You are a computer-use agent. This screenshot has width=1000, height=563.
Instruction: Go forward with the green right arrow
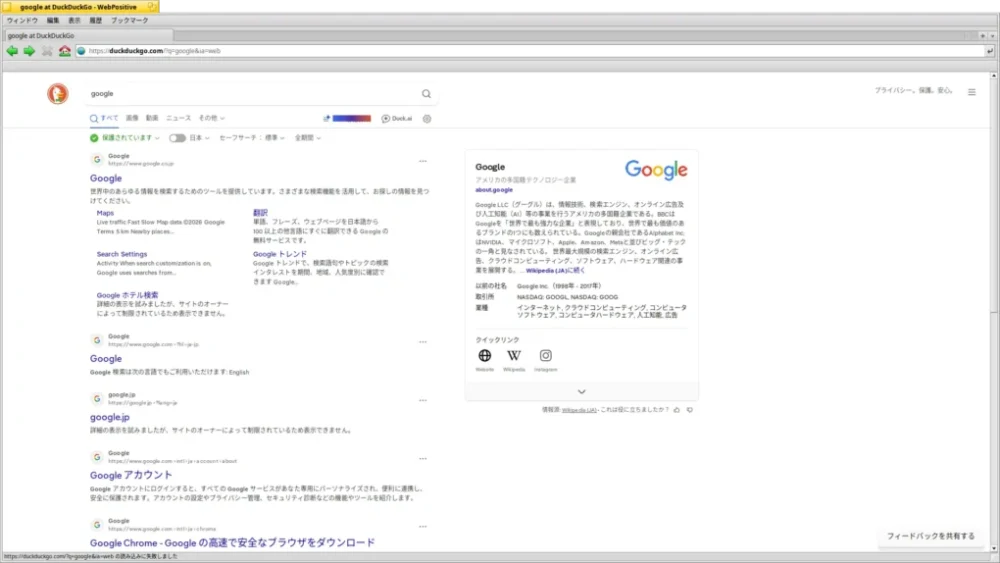(29, 51)
